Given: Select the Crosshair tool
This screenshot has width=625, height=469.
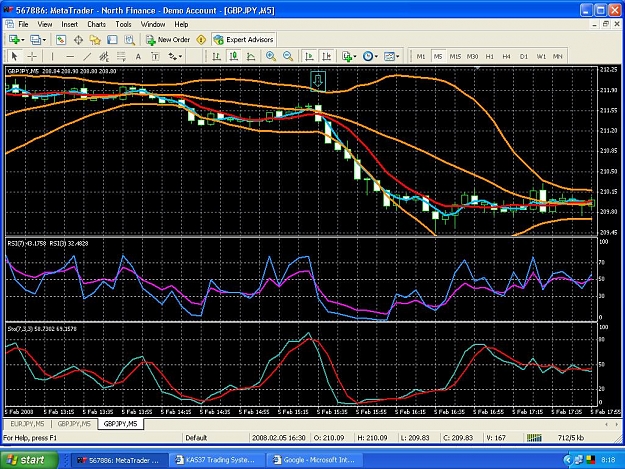Looking at the screenshot, I should [x=32, y=57].
